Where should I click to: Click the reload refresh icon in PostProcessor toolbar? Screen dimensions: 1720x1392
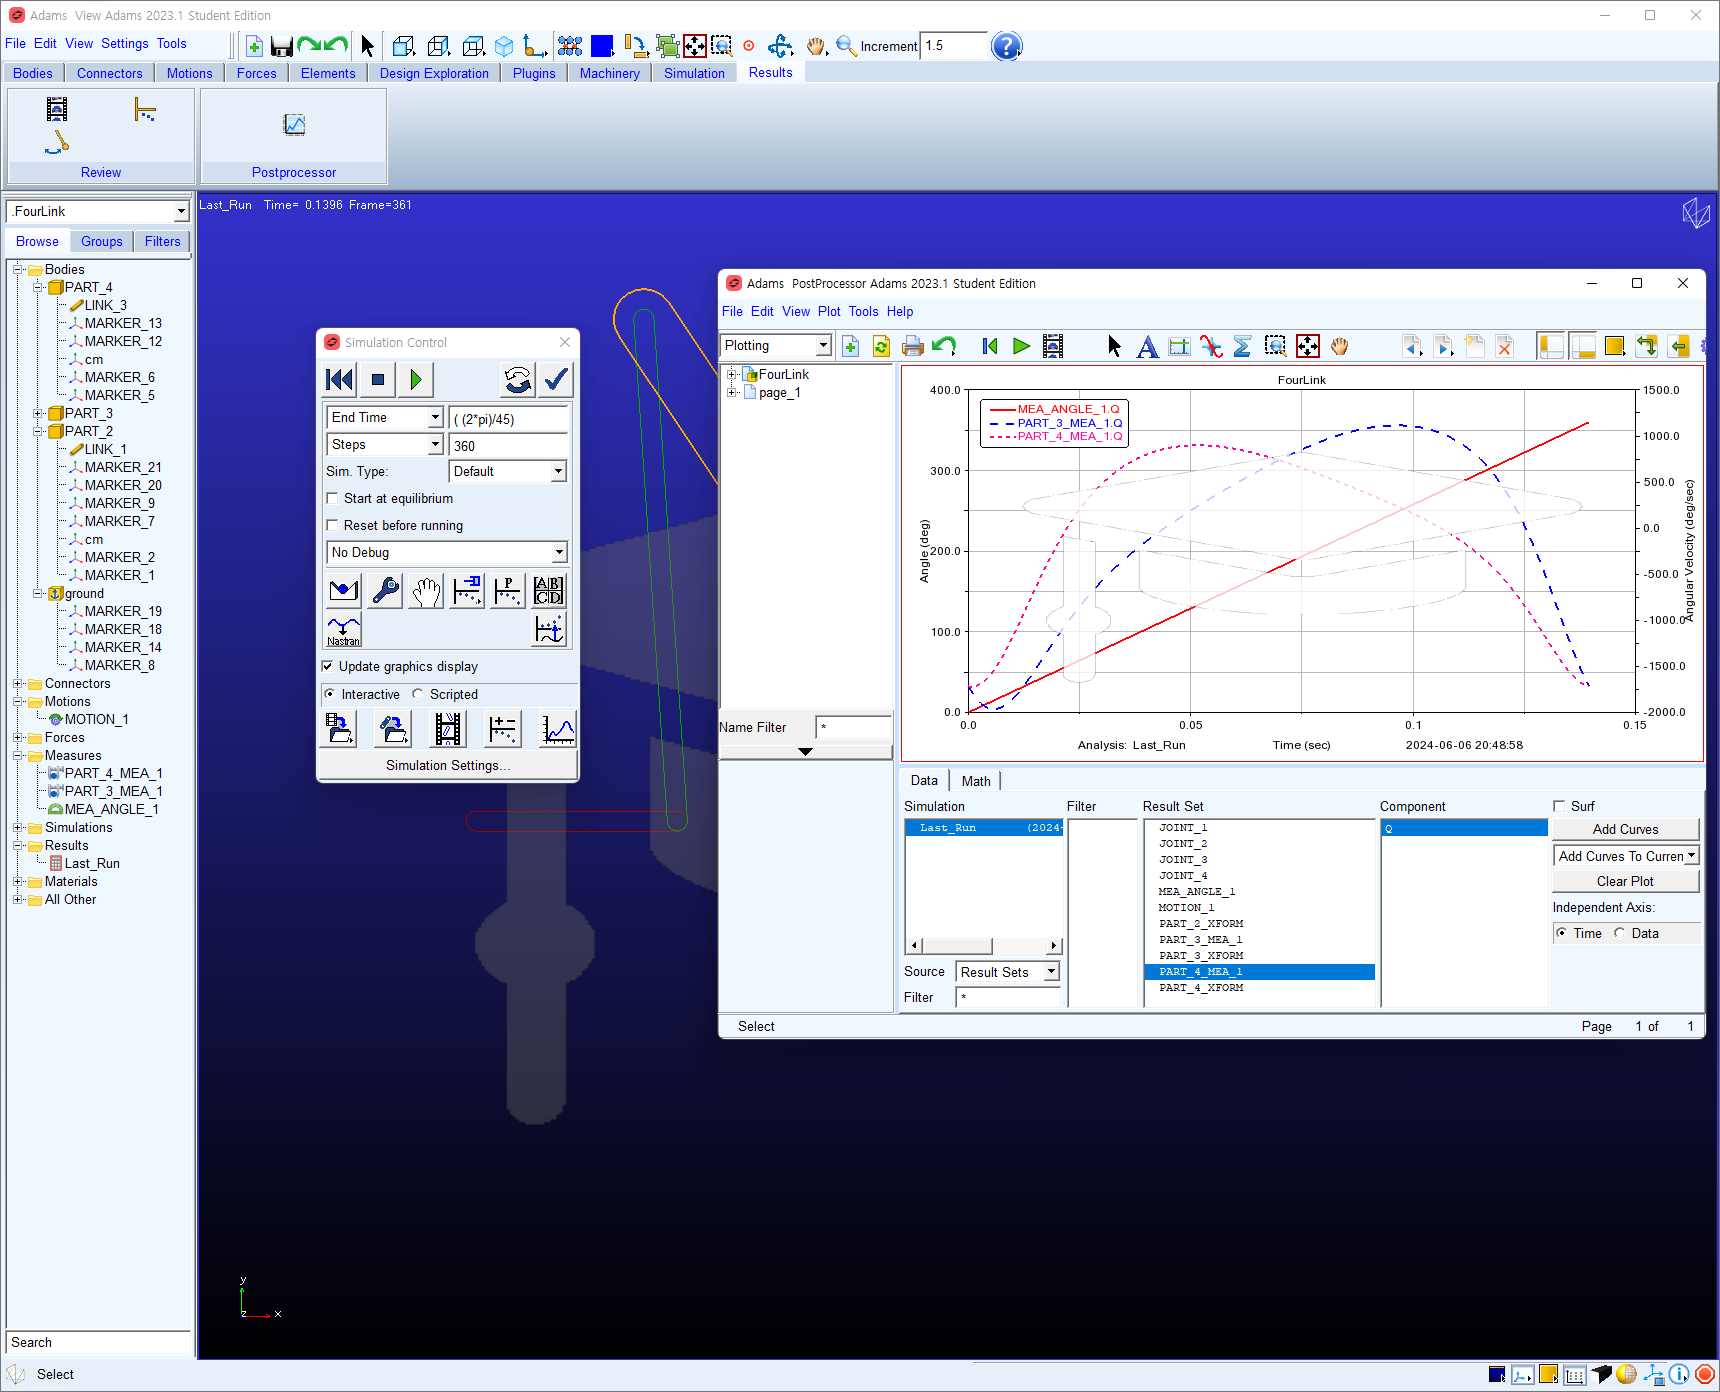[x=881, y=346]
